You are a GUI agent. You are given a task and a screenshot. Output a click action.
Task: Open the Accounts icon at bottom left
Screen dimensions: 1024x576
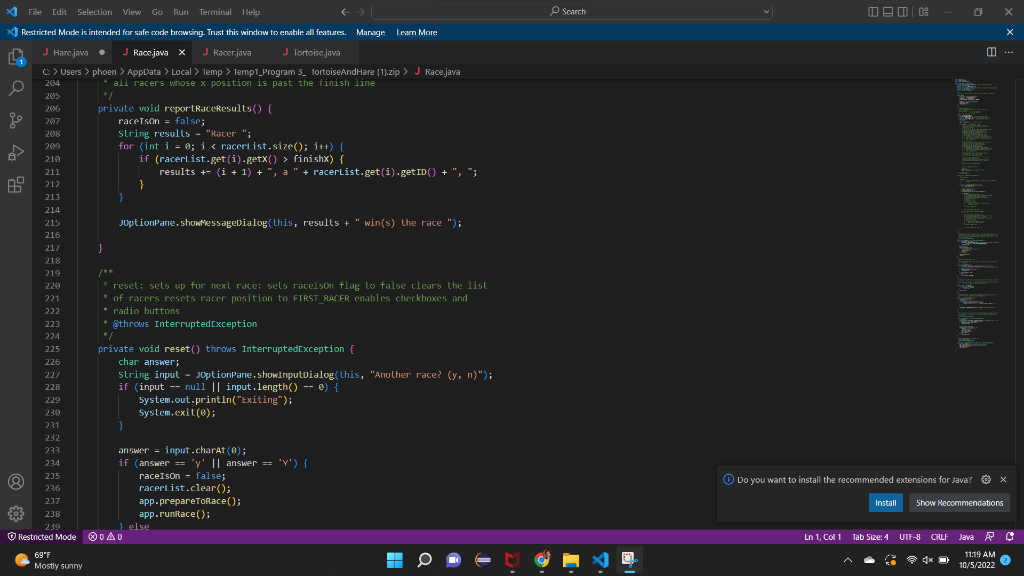15,481
